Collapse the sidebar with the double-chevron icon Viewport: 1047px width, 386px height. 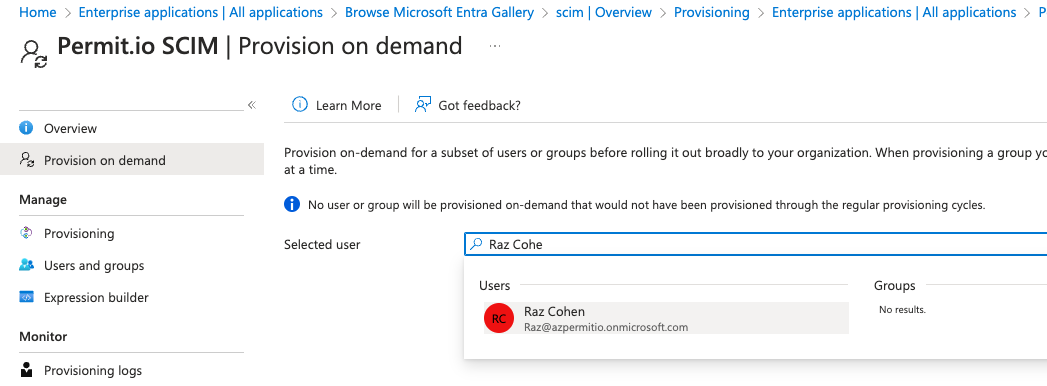pyautogui.click(x=252, y=105)
